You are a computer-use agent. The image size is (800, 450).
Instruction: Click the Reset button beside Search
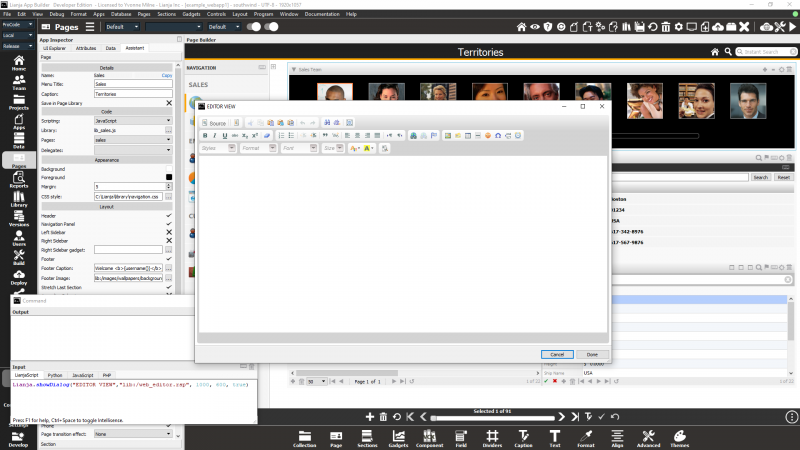pos(784,177)
